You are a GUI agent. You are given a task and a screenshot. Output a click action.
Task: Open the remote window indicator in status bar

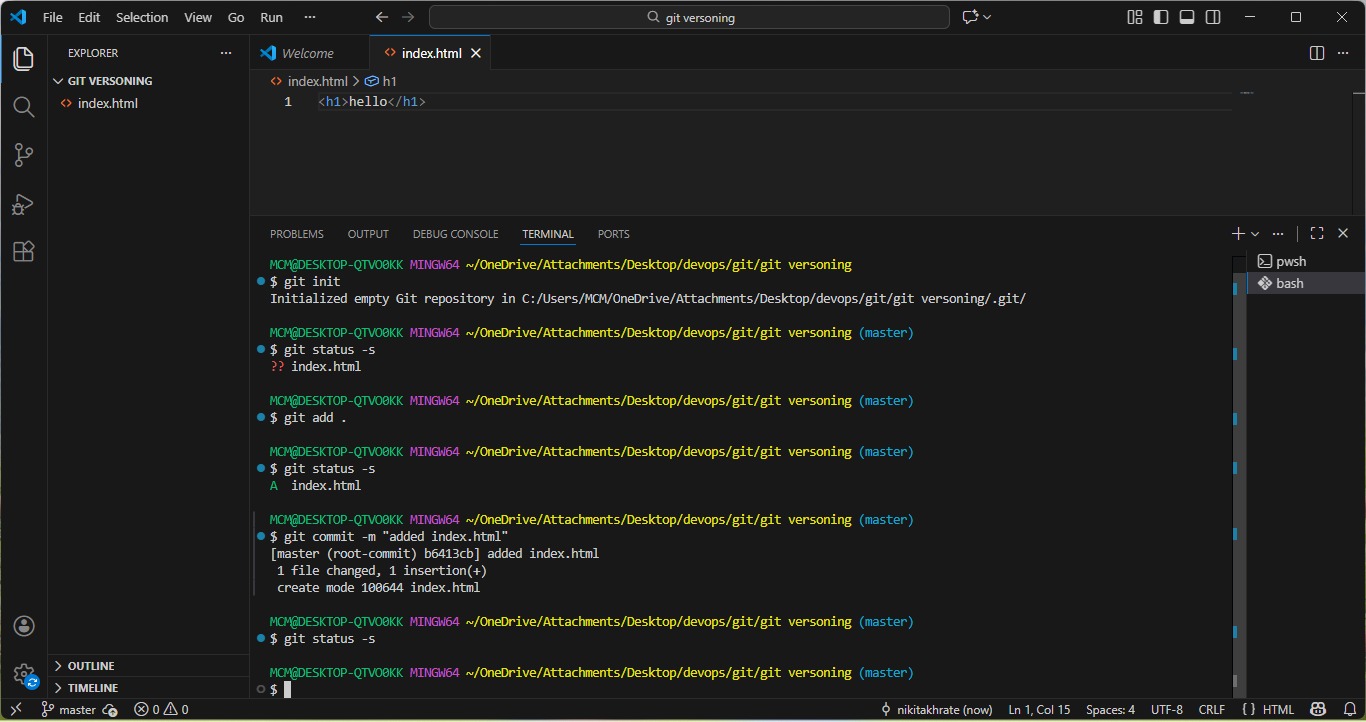click(x=16, y=709)
